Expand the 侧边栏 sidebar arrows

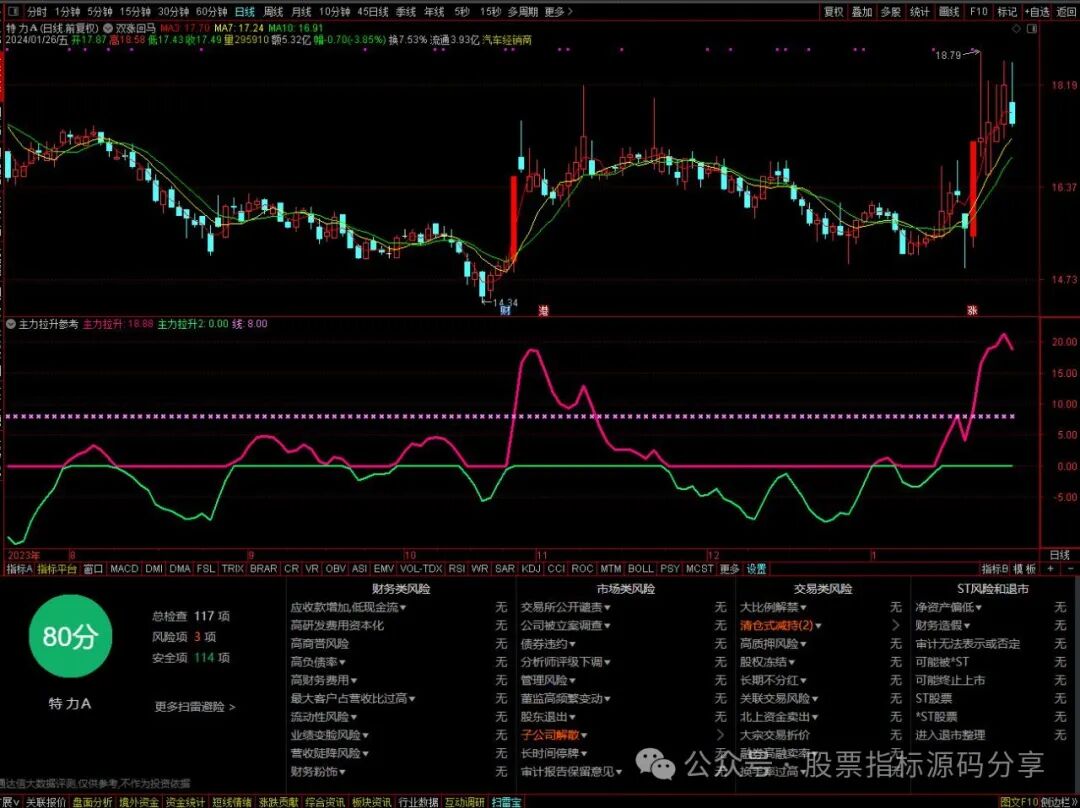click(x=1072, y=802)
